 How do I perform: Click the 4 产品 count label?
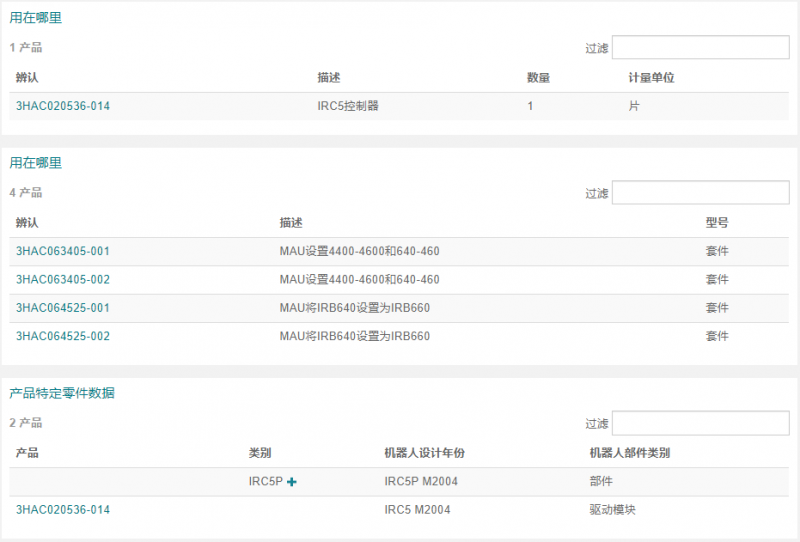coord(26,193)
